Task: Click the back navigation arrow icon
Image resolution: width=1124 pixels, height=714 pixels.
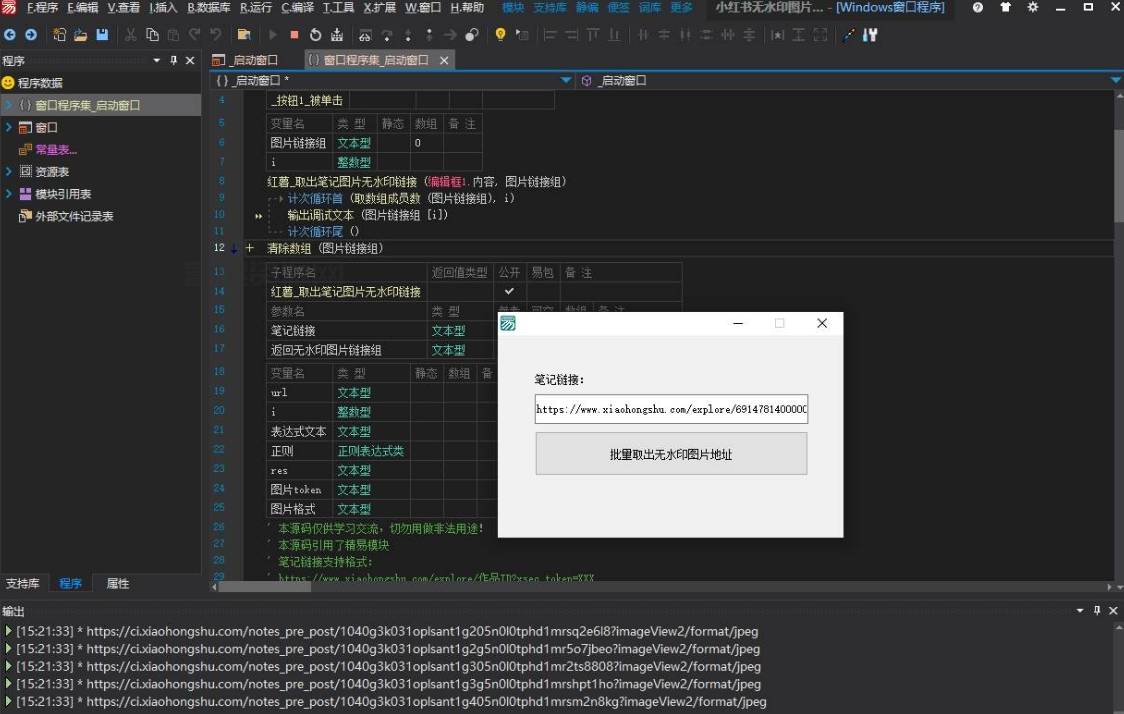Action: pyautogui.click(x=10, y=34)
